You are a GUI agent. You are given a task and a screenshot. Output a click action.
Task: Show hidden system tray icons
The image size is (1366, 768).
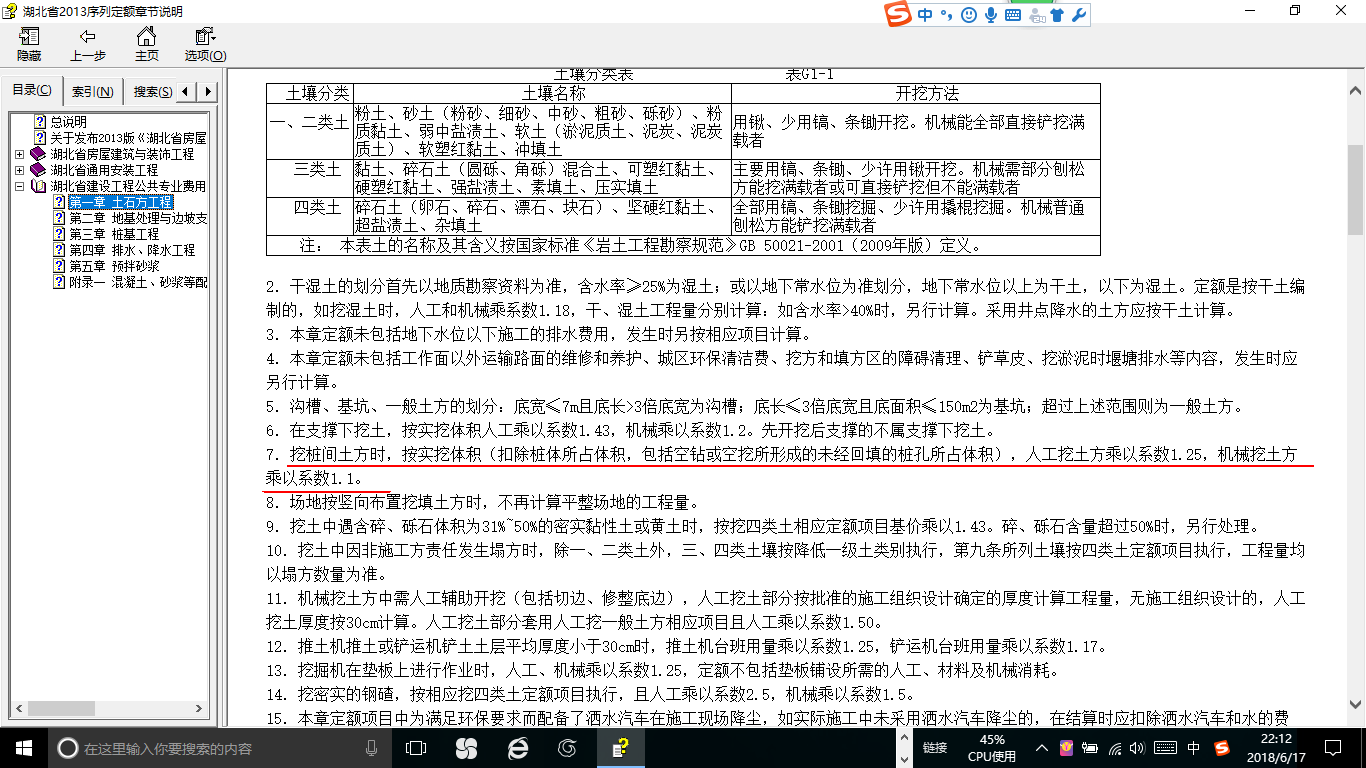1043,748
